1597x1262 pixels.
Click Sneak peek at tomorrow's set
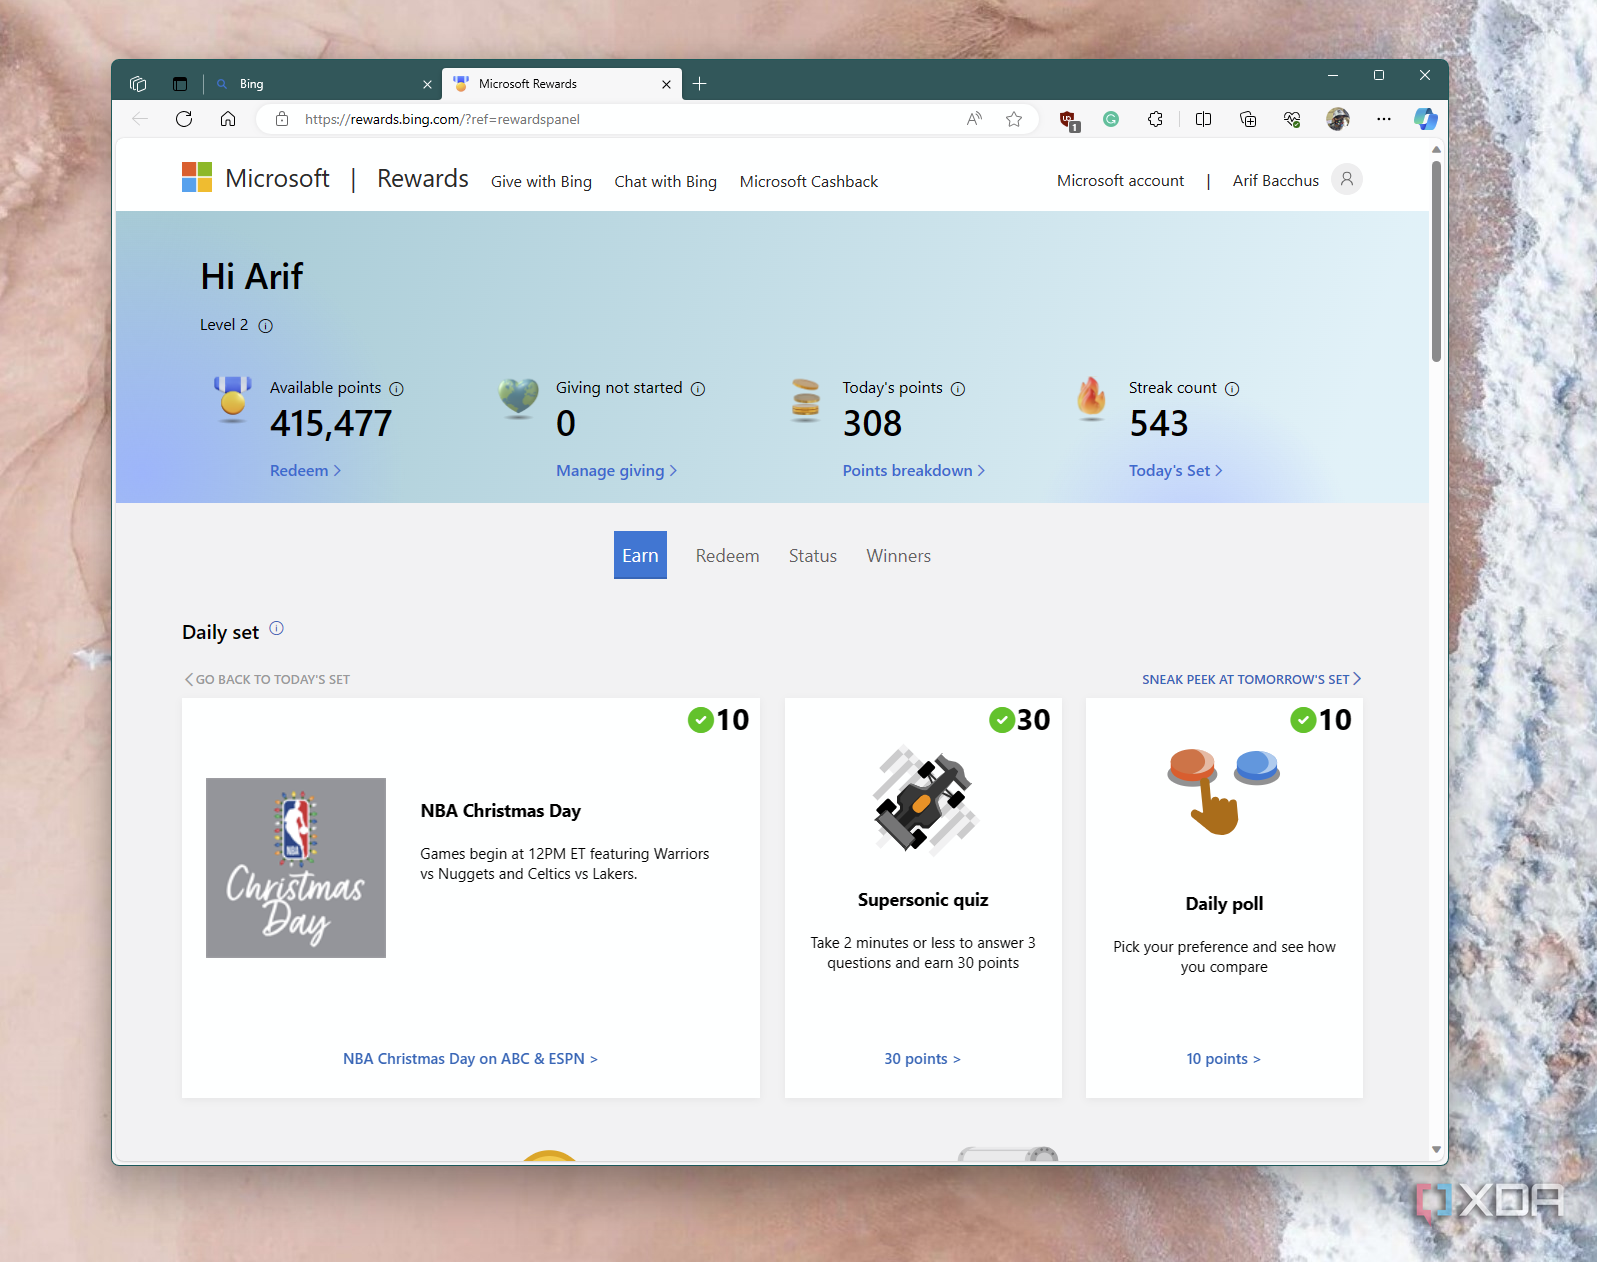click(1251, 679)
